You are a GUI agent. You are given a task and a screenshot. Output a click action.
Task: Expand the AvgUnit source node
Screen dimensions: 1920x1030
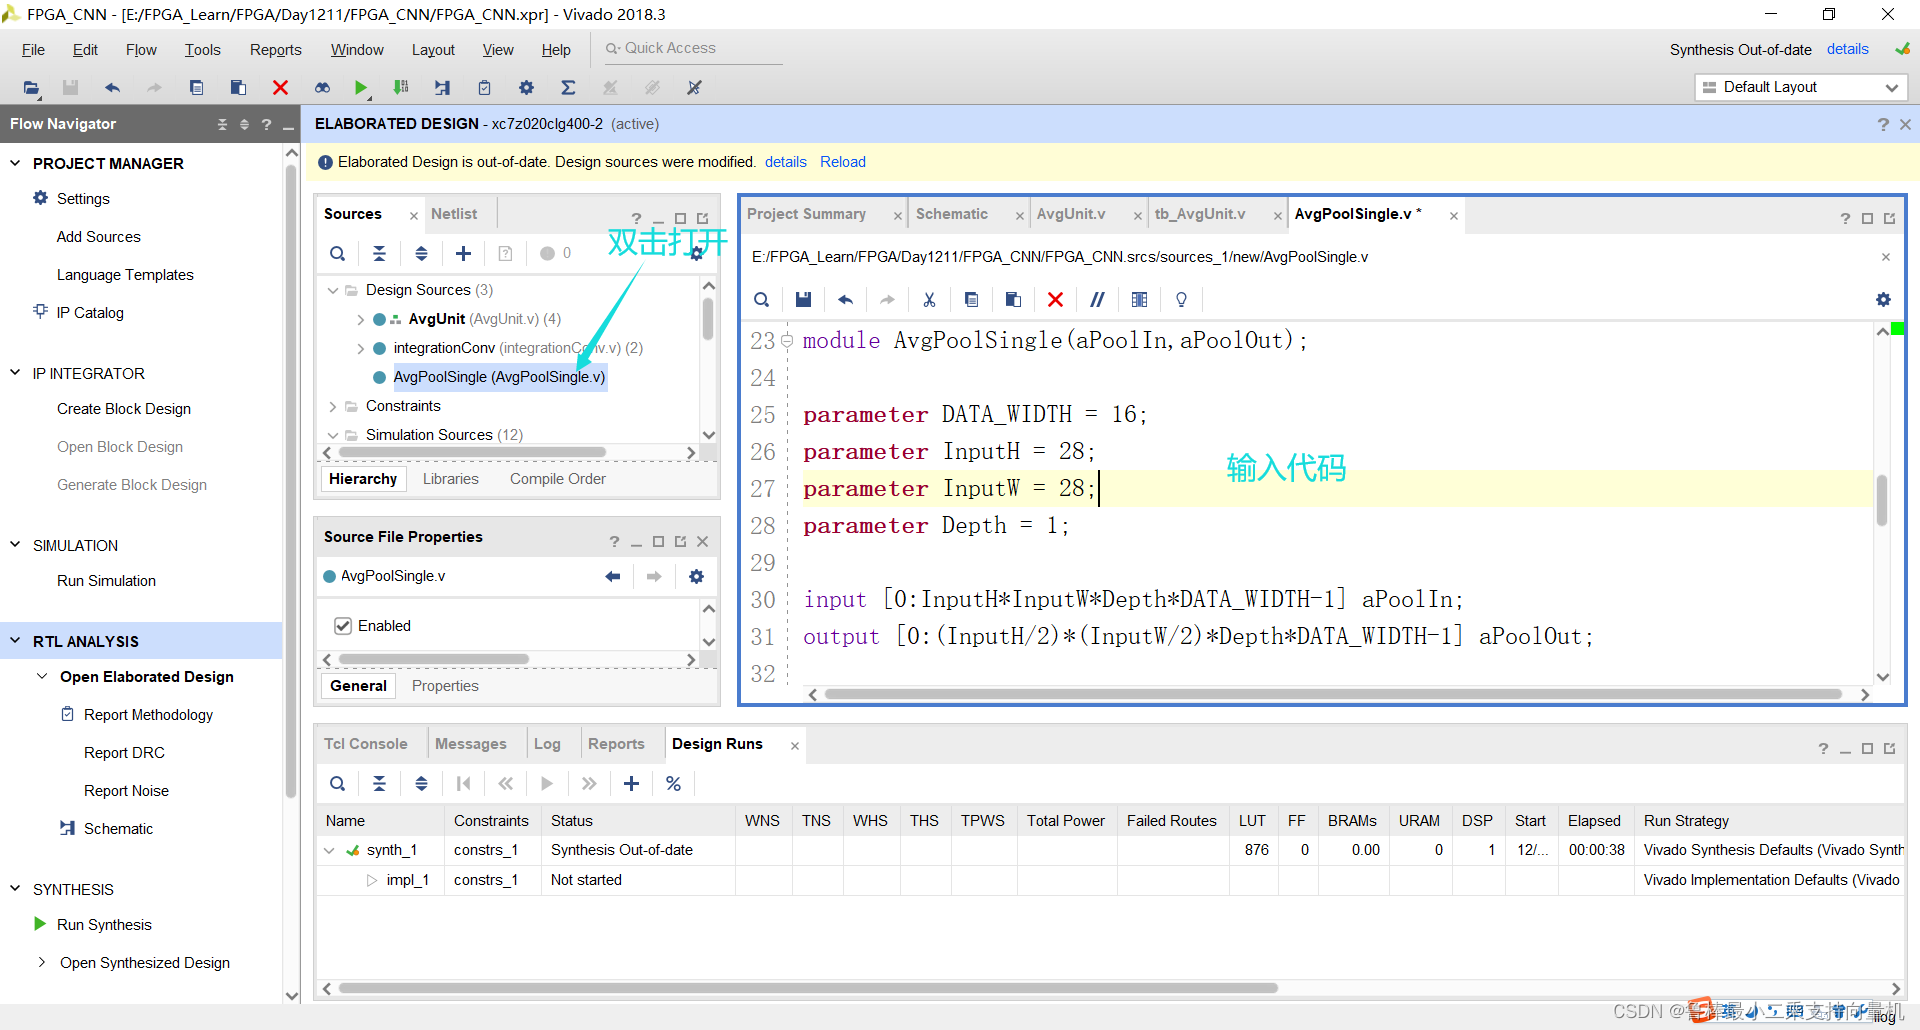(360, 319)
